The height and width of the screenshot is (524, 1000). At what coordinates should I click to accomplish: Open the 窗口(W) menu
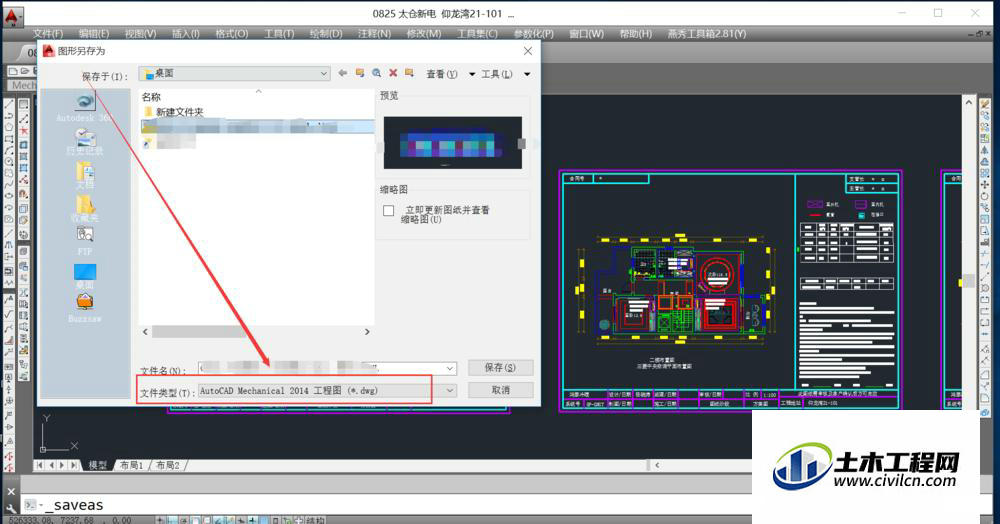click(586, 34)
